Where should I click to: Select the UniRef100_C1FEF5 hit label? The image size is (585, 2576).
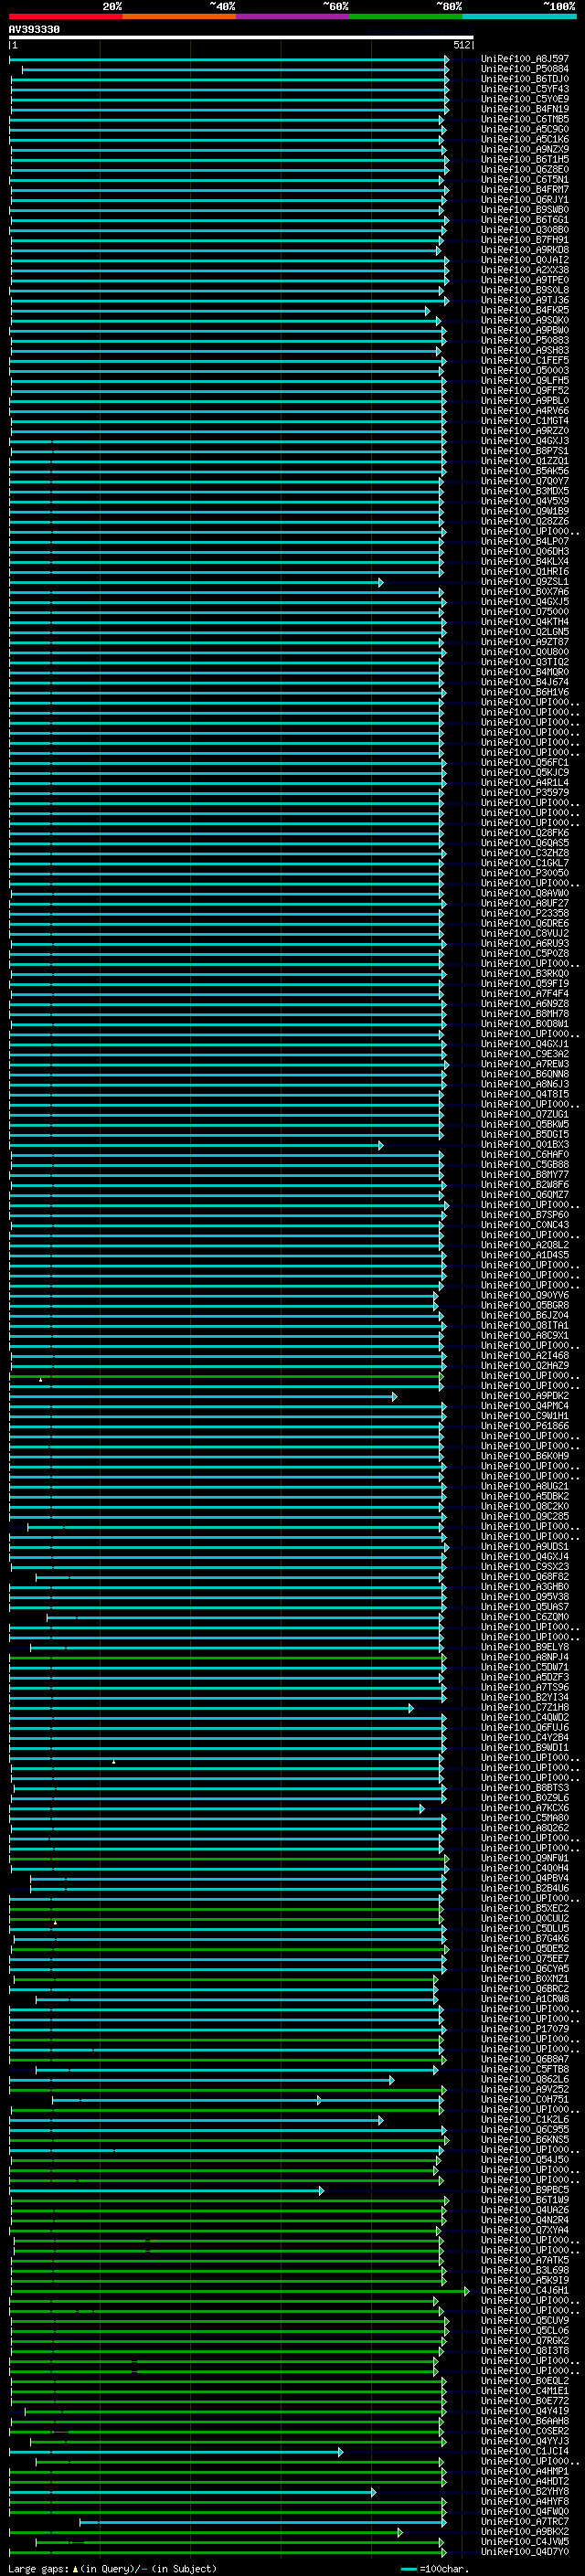tap(525, 360)
